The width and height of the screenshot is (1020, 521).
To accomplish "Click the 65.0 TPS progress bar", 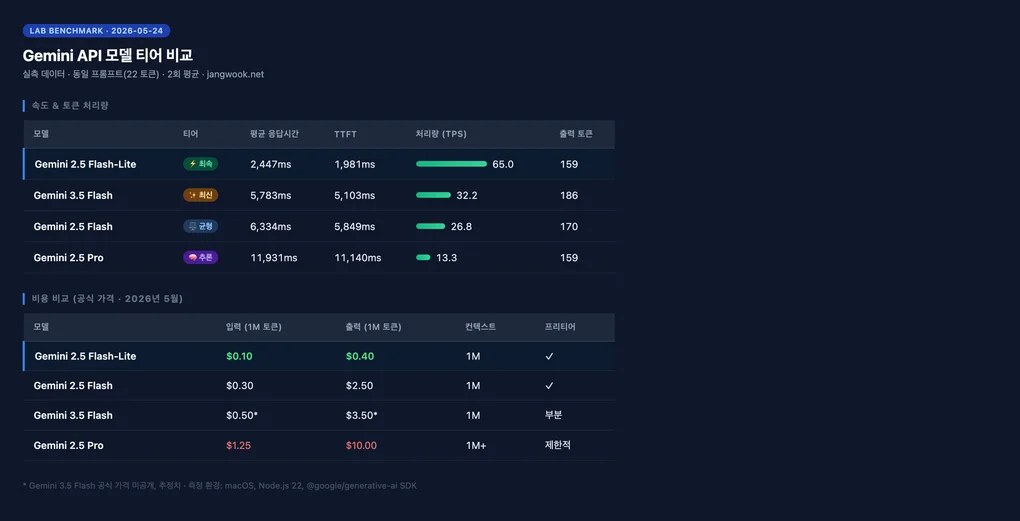I will [451, 164].
